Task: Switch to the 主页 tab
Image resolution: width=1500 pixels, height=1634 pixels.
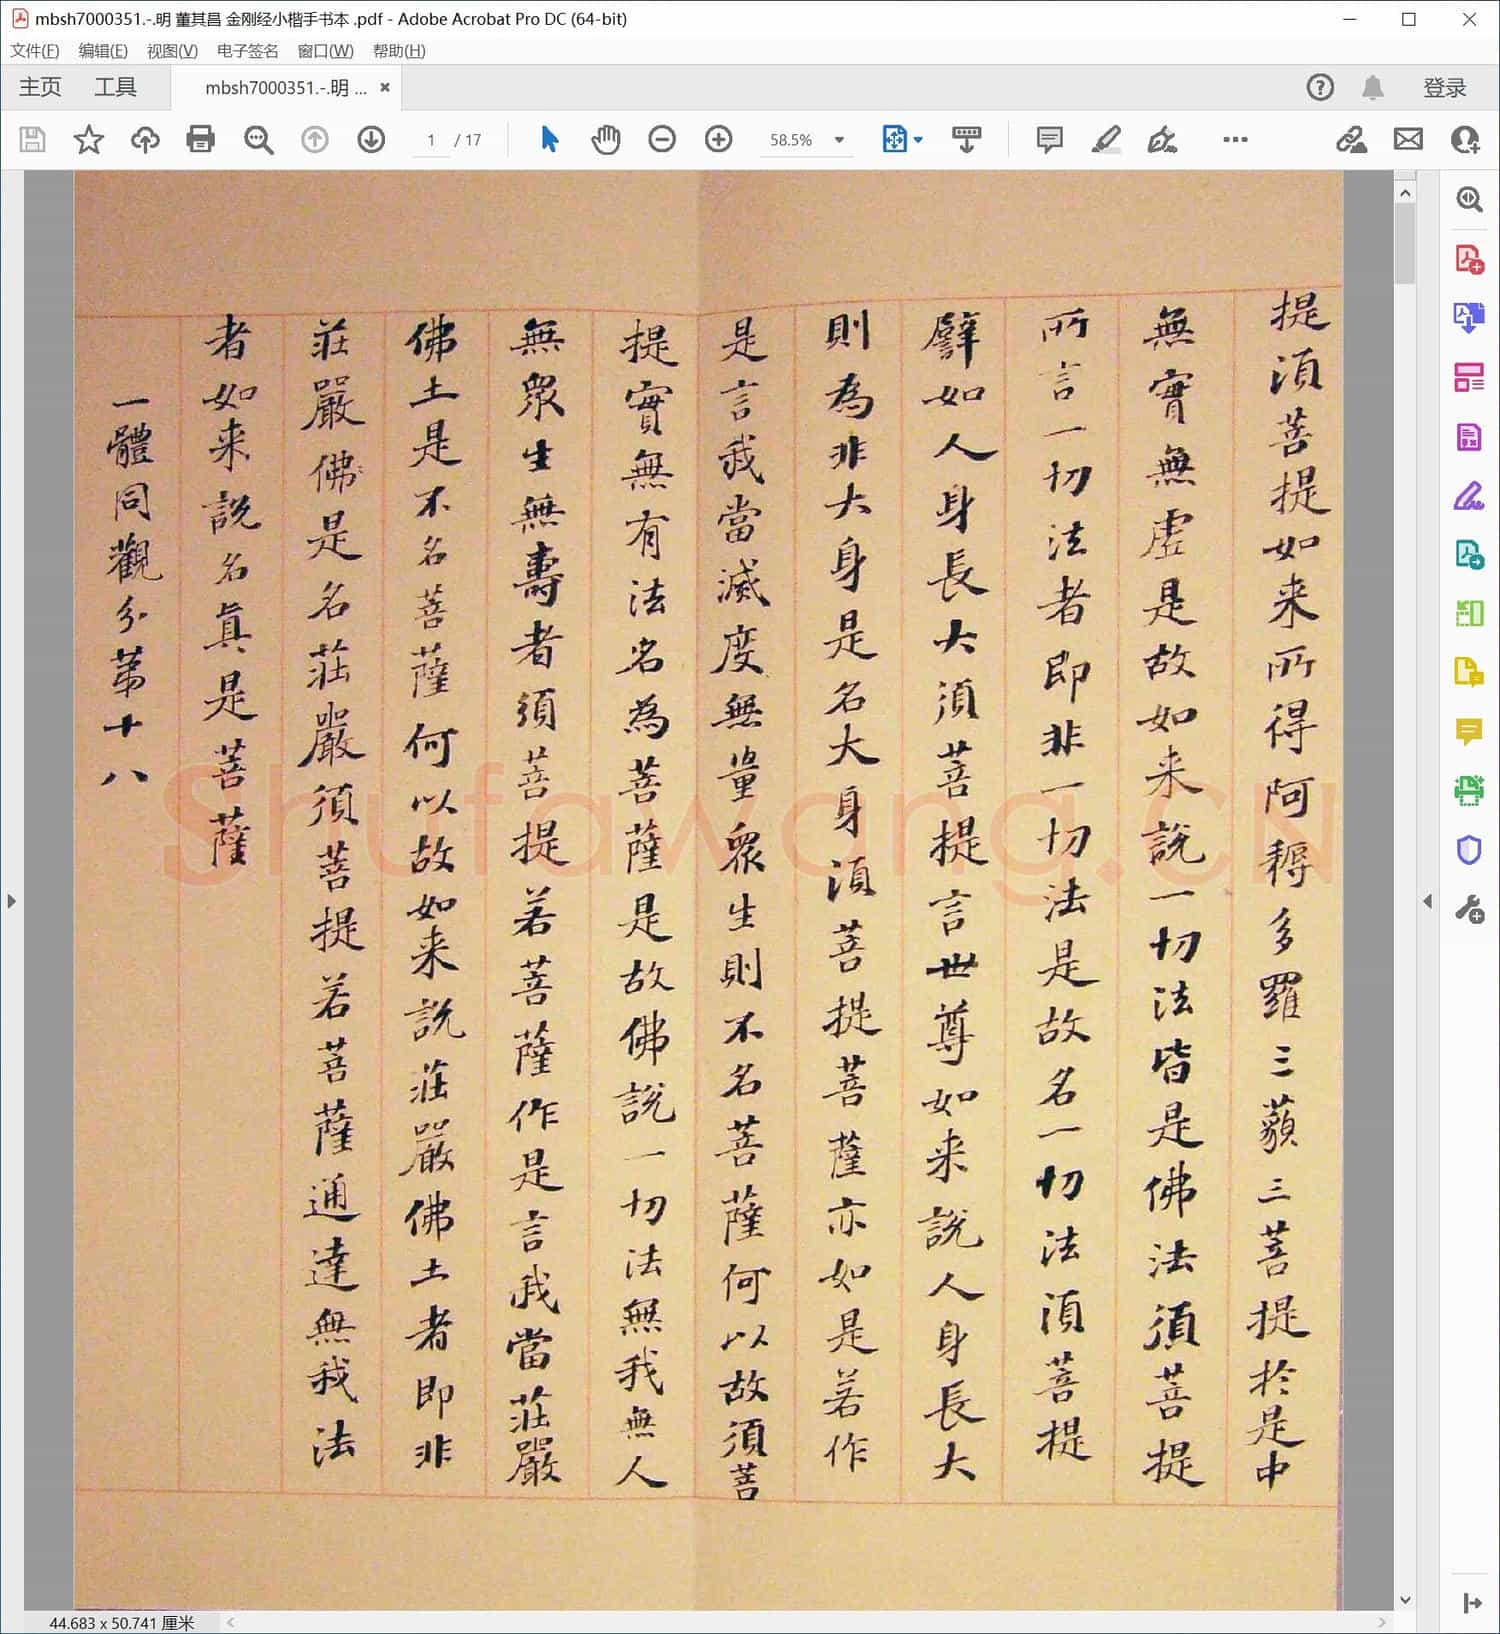Action: [x=40, y=88]
